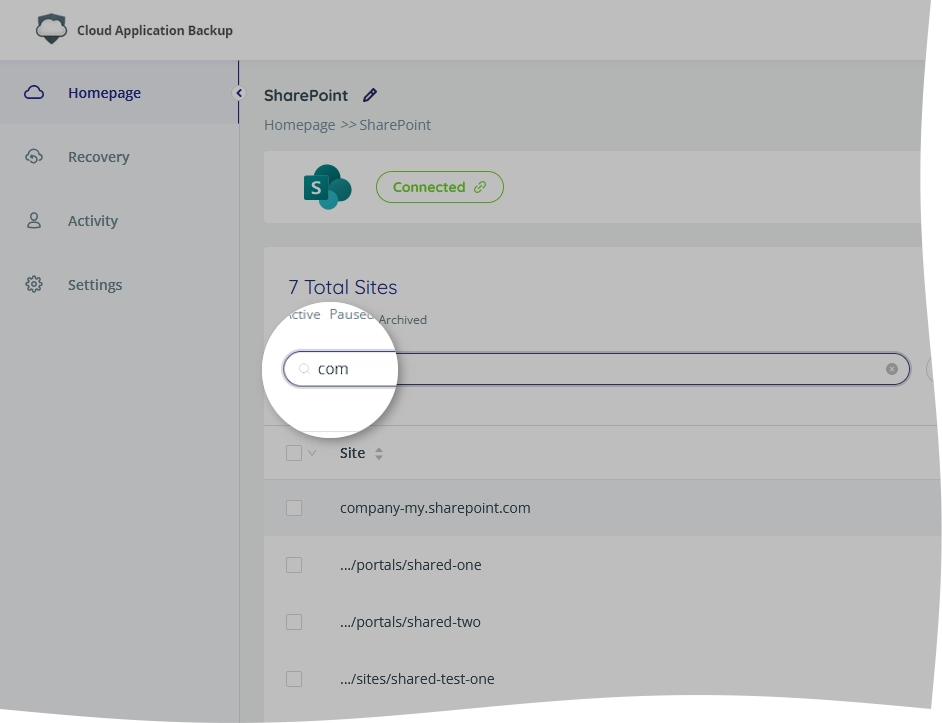Open the .../portals/shared-one site

pos(410,565)
